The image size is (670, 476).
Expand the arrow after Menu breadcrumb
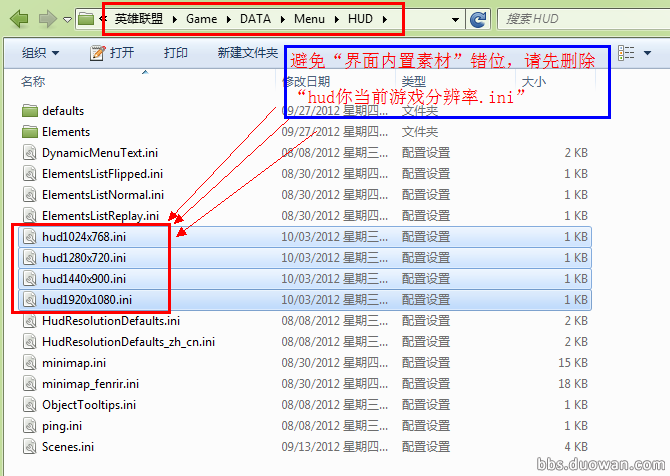click(337, 19)
